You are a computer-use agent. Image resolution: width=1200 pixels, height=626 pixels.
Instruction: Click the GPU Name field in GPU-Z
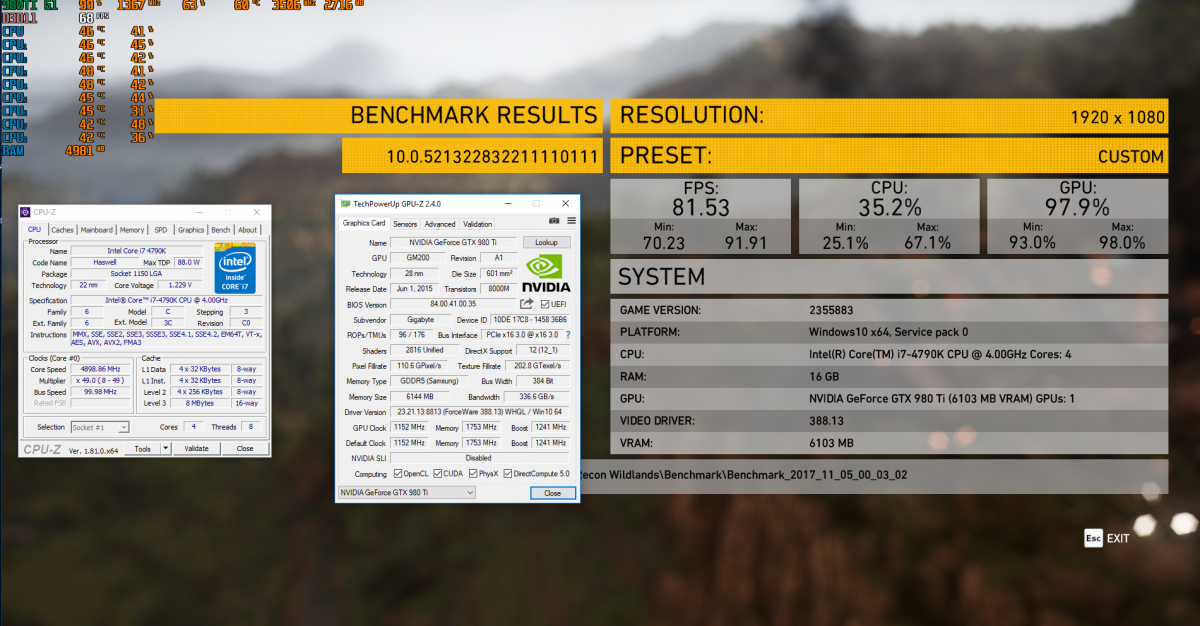tap(454, 242)
